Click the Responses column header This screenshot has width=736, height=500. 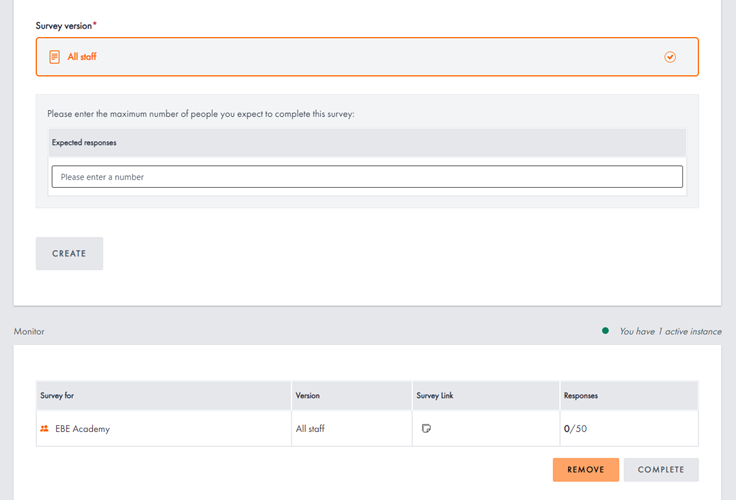pyautogui.click(x=581, y=395)
